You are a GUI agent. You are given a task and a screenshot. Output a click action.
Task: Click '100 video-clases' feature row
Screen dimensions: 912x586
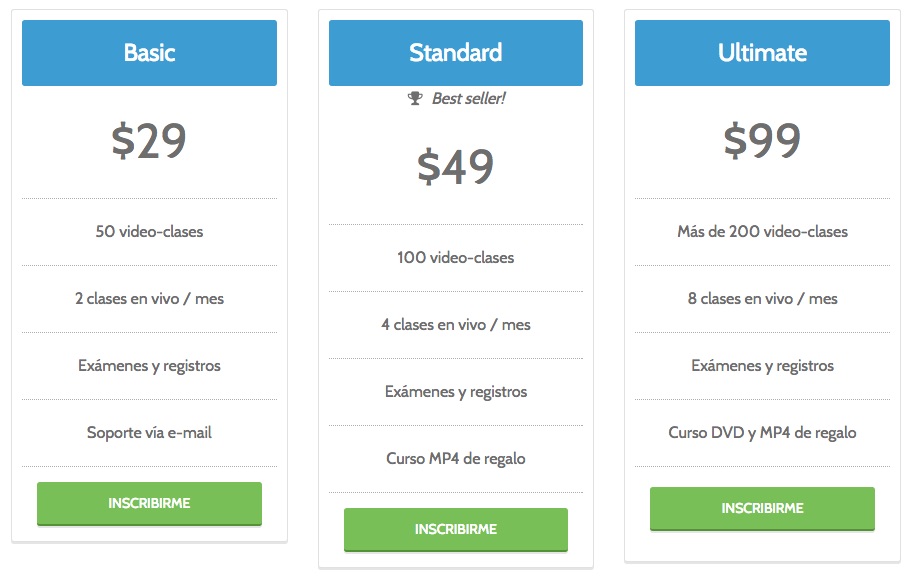coord(456,258)
